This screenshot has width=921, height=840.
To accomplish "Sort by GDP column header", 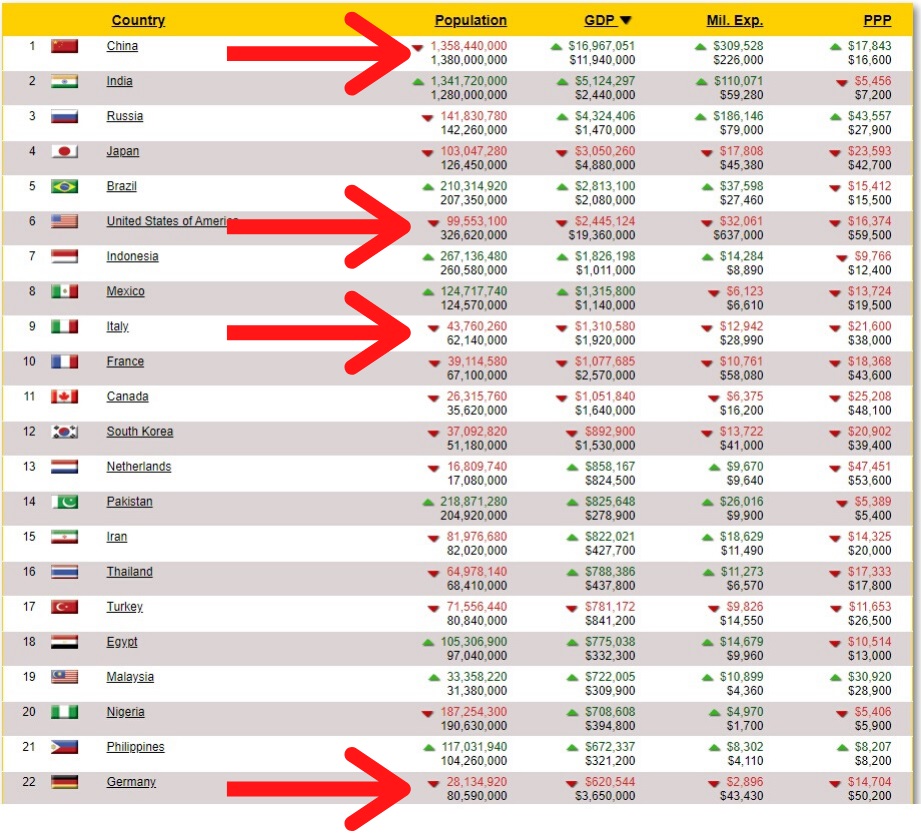I will click(607, 20).
